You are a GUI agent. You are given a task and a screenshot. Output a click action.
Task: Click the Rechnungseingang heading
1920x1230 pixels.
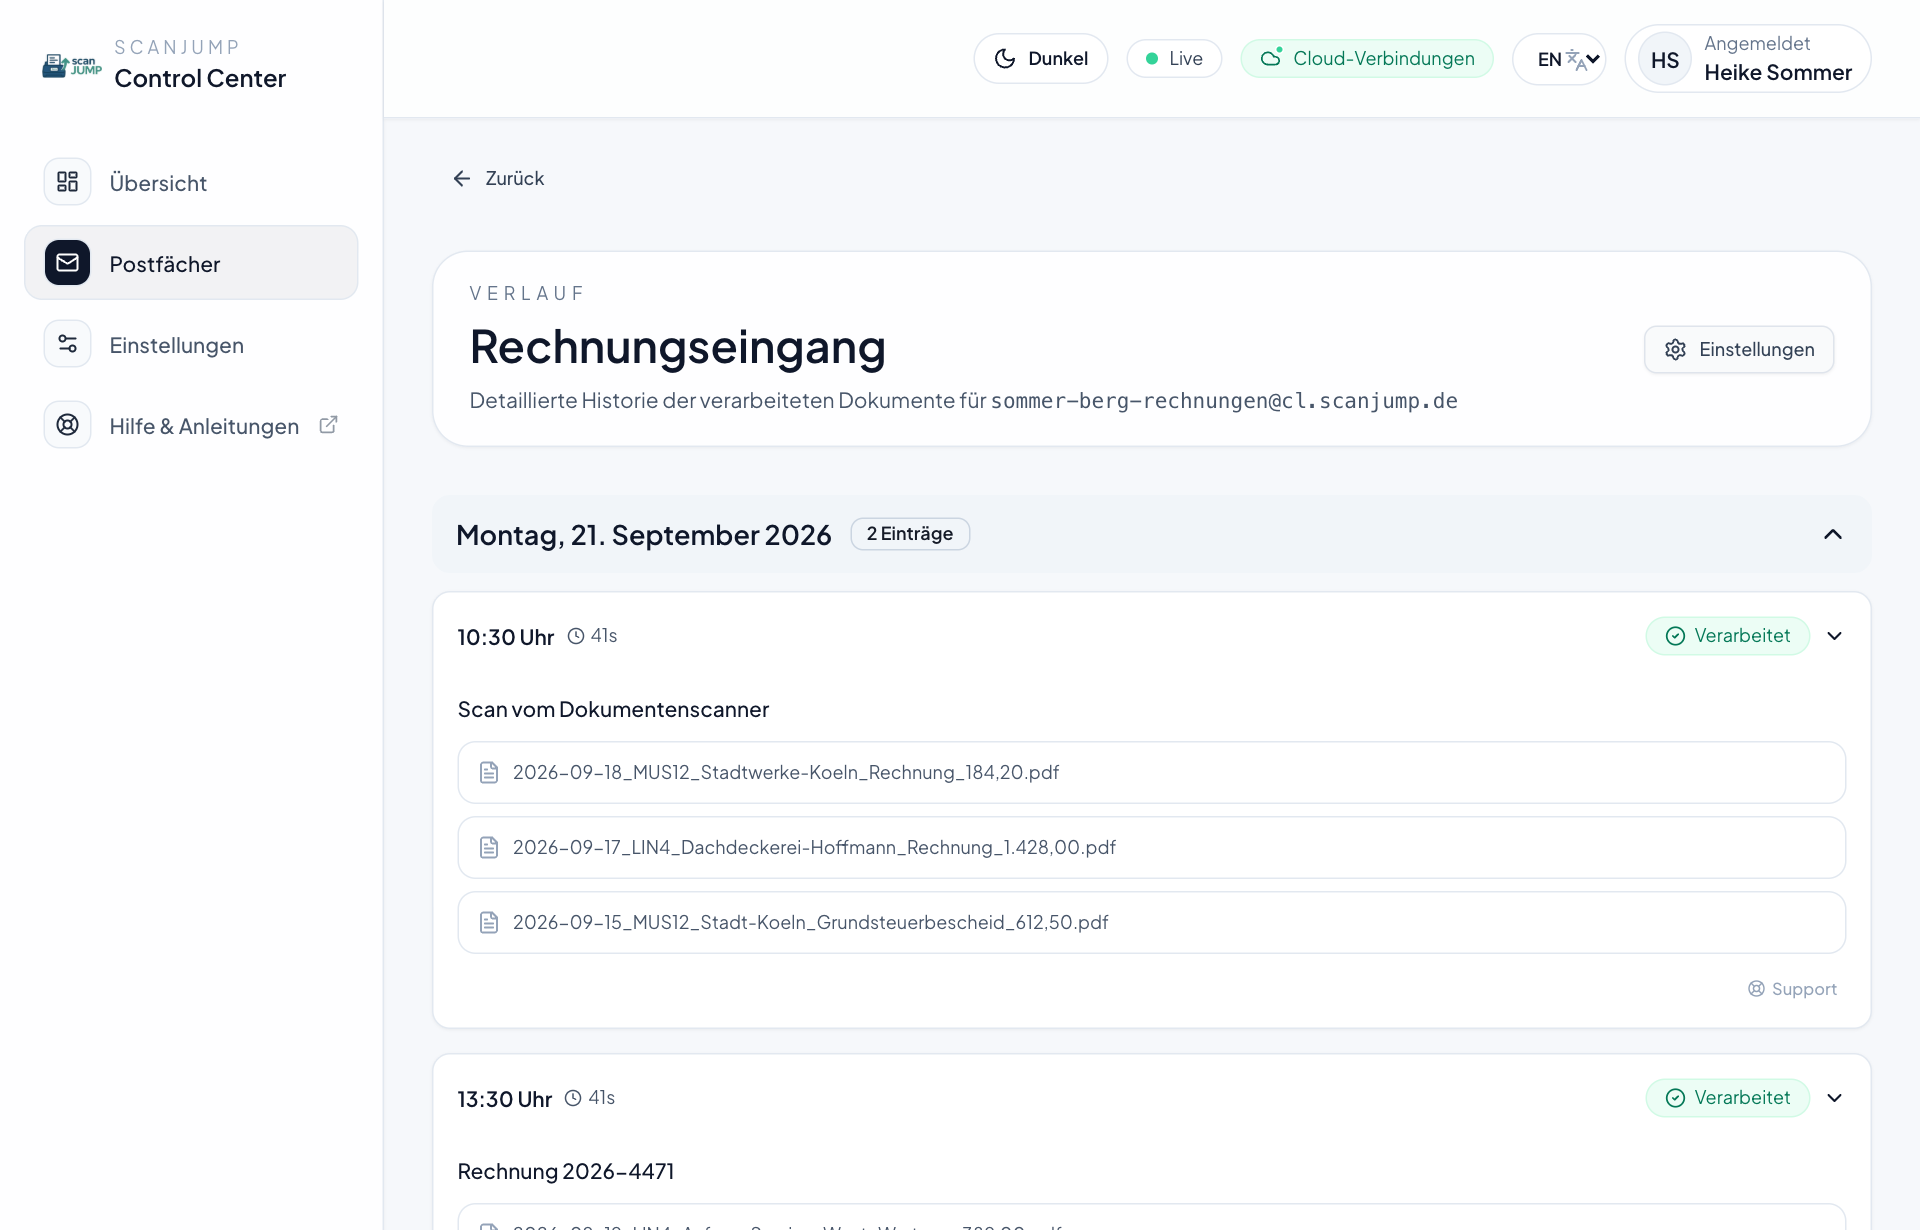tap(678, 347)
